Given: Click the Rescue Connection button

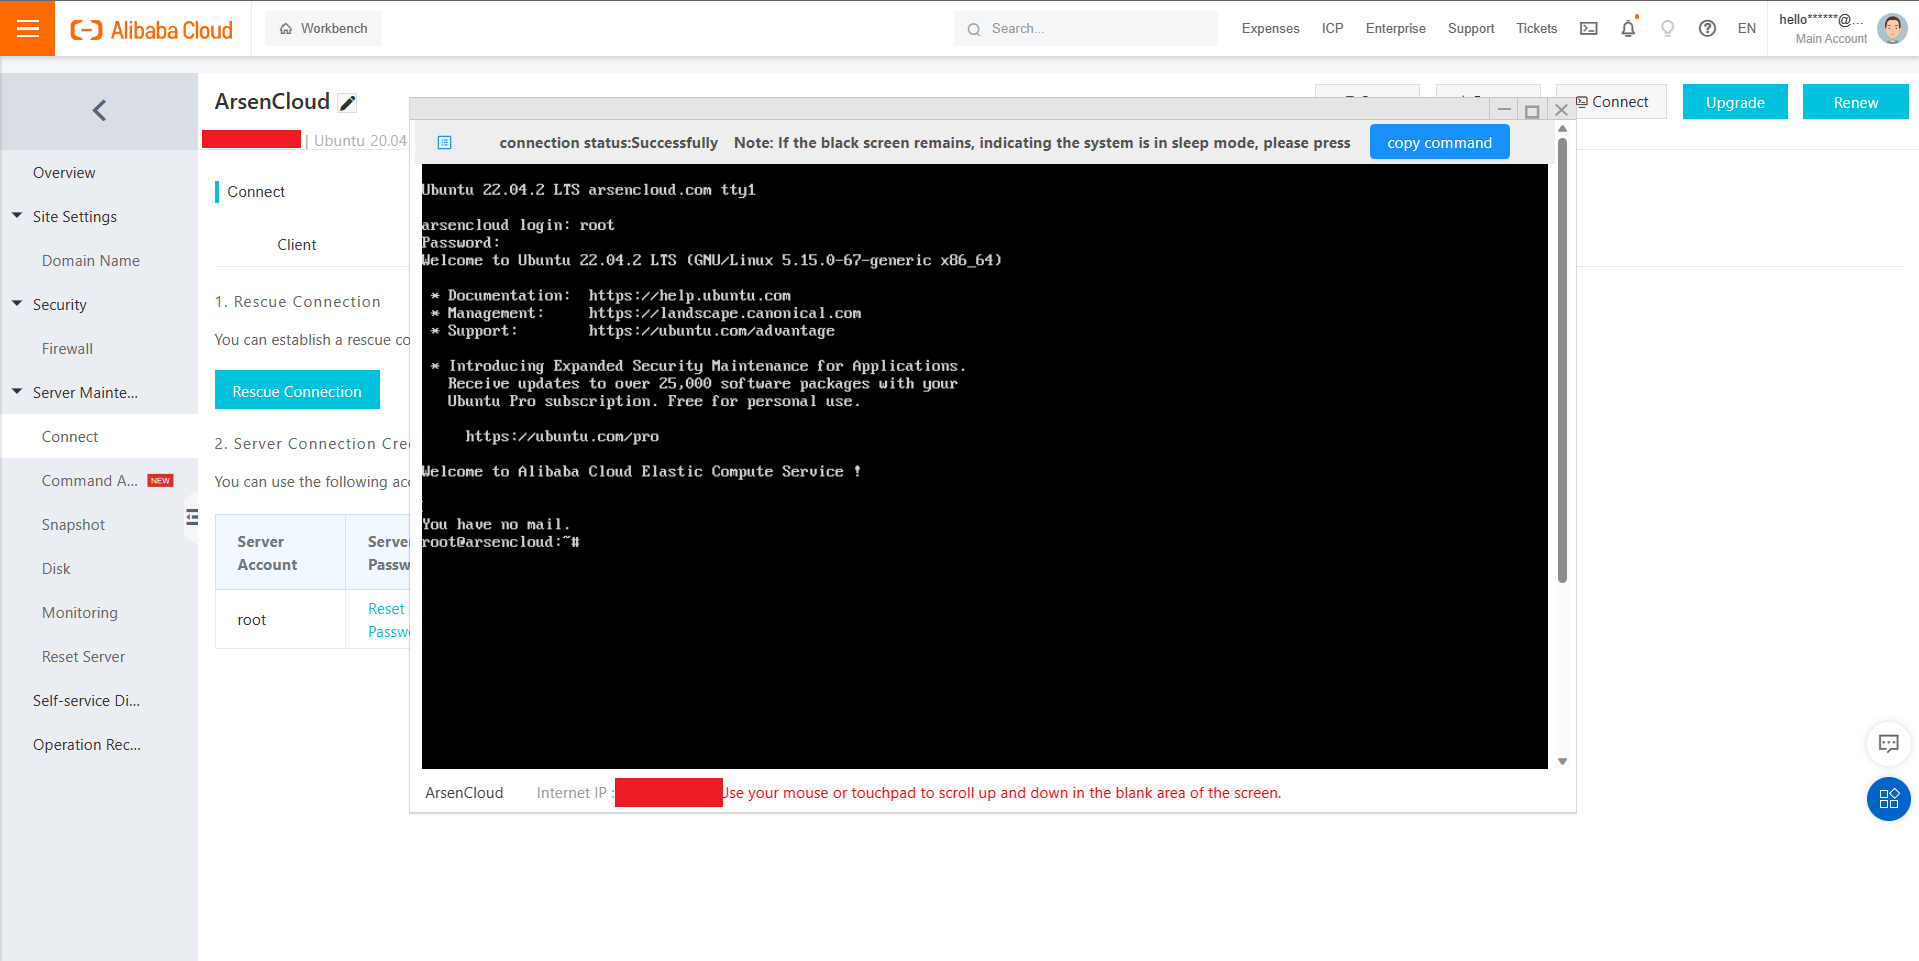Looking at the screenshot, I should click(297, 391).
